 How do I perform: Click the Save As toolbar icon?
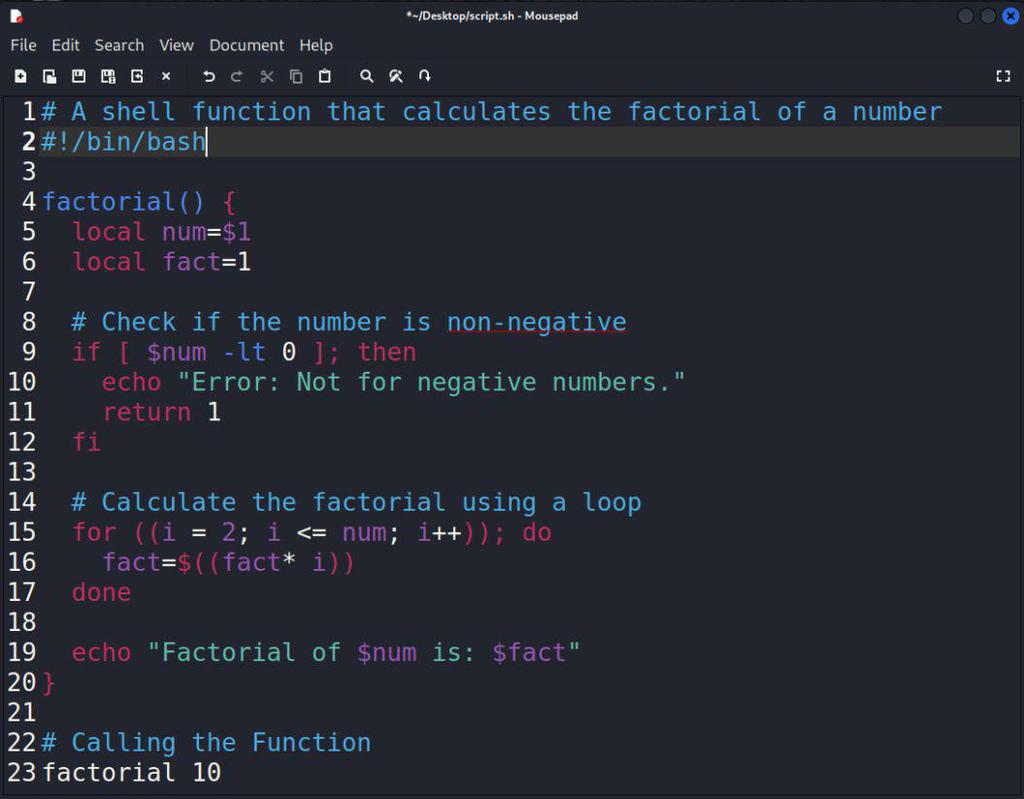108,76
